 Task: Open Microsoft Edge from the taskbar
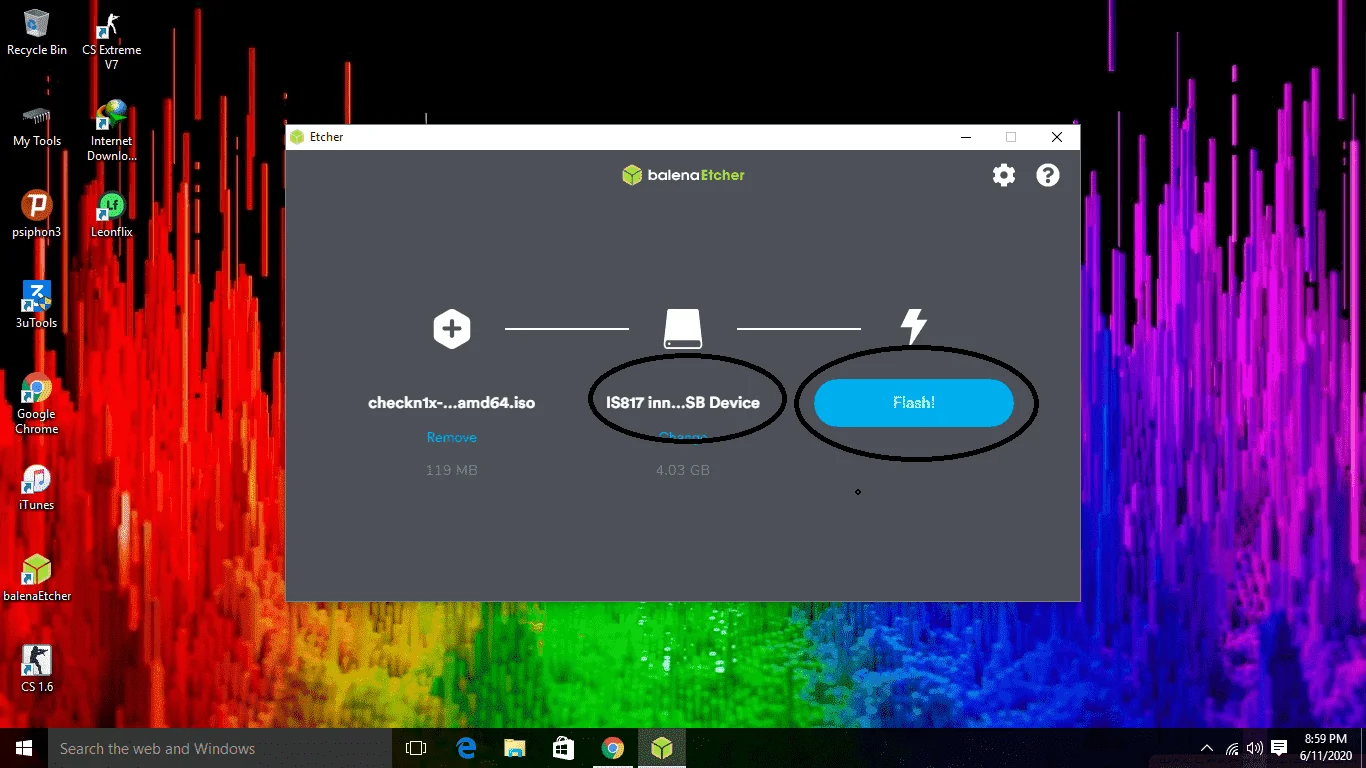tap(466, 748)
